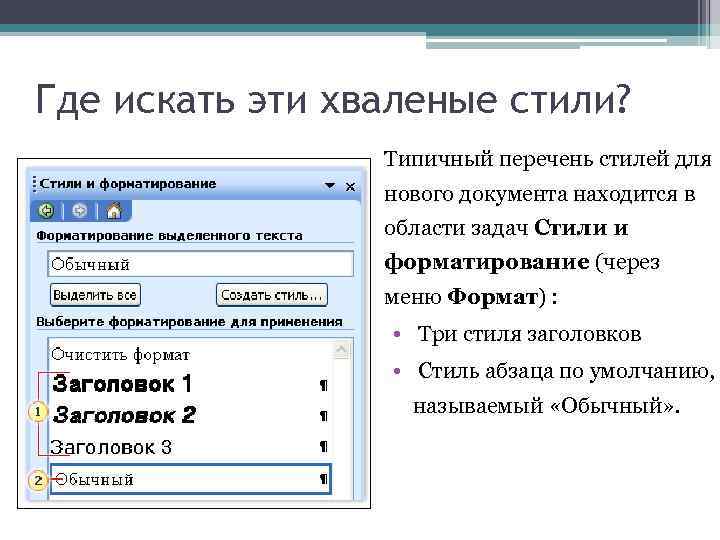
Task: Click the Обычный formatting field of selected text
Action: pos(201,264)
